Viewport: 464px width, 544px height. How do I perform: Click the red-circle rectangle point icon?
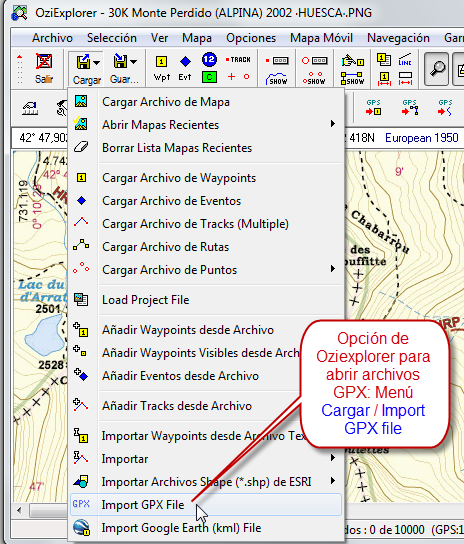point(314,61)
